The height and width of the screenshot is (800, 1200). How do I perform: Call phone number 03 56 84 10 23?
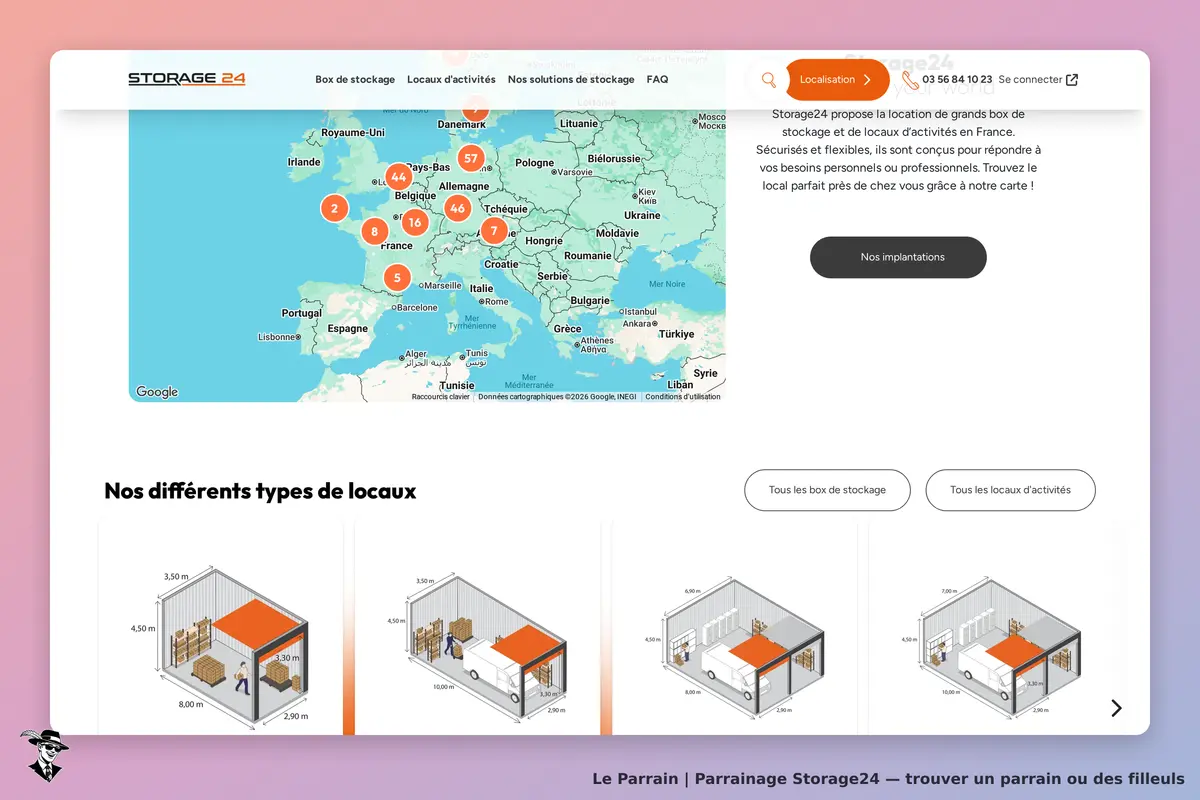957,80
